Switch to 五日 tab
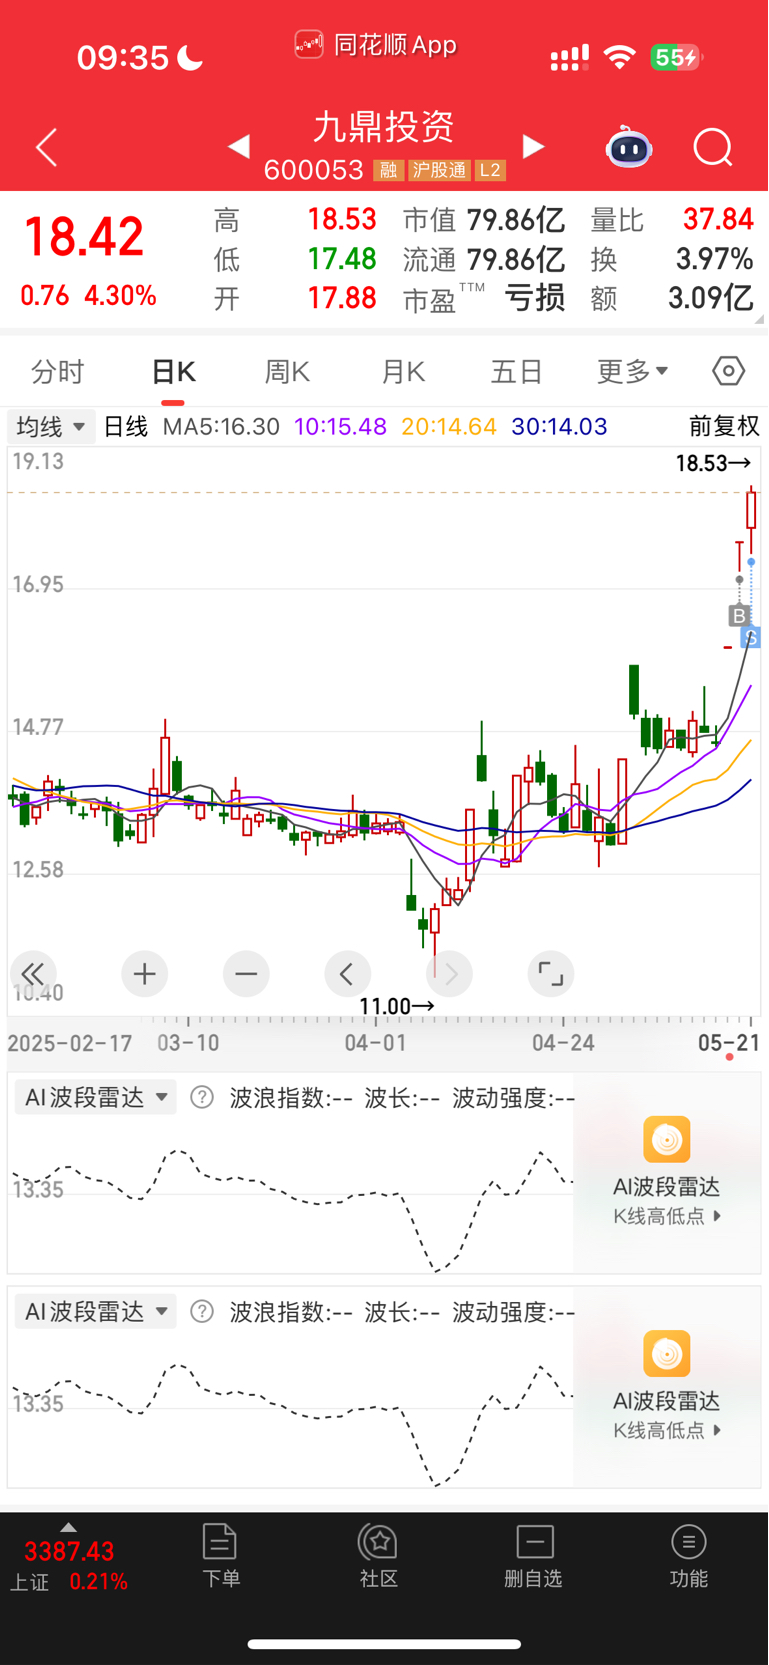The image size is (769, 1665). 517,372
